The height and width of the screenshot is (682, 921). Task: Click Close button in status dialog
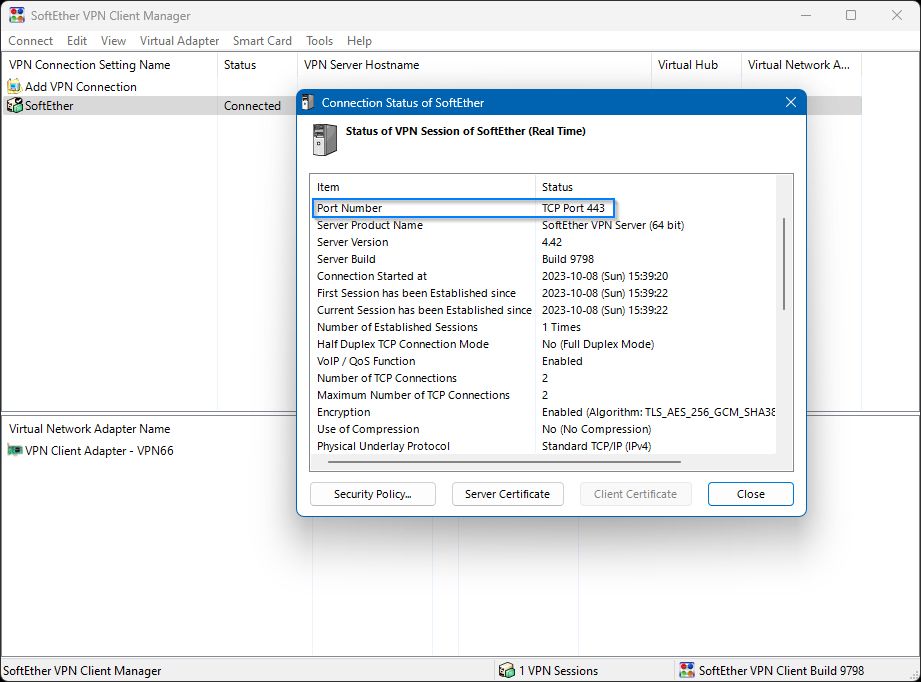click(x=750, y=494)
